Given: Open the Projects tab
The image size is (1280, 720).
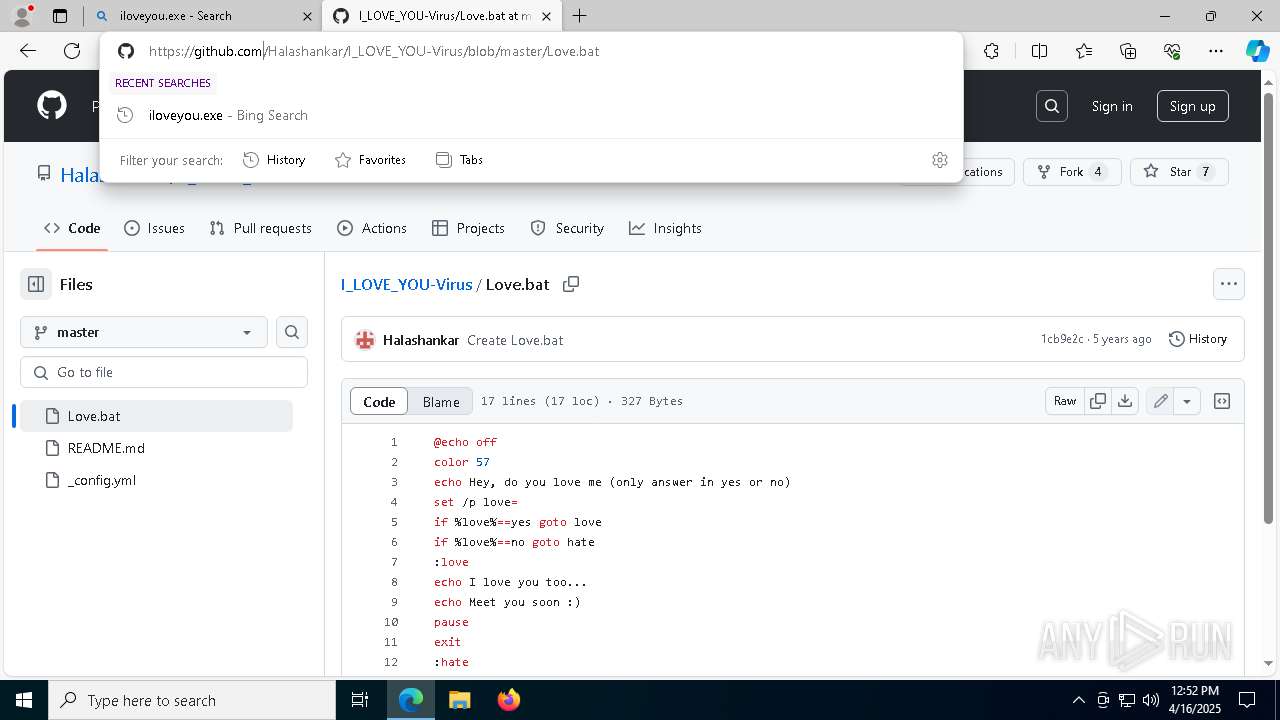Looking at the screenshot, I should [468, 228].
